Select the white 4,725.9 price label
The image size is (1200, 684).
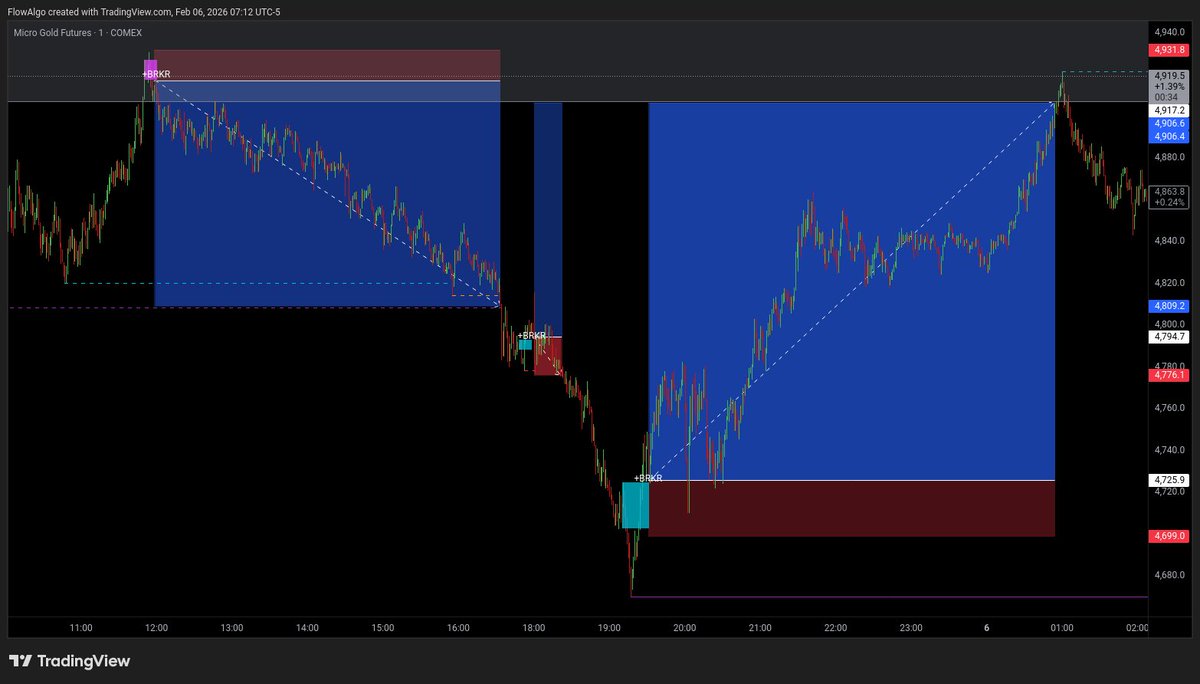click(x=1168, y=480)
